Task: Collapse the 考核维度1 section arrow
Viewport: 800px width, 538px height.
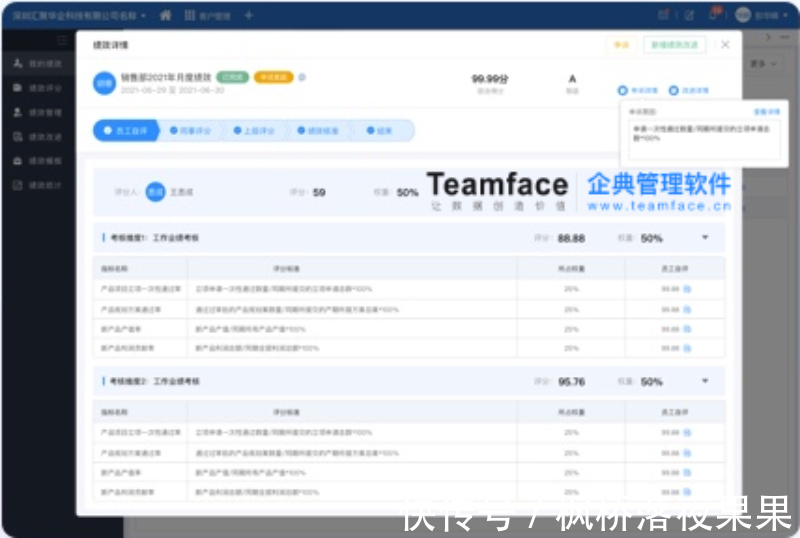Action: pos(705,237)
